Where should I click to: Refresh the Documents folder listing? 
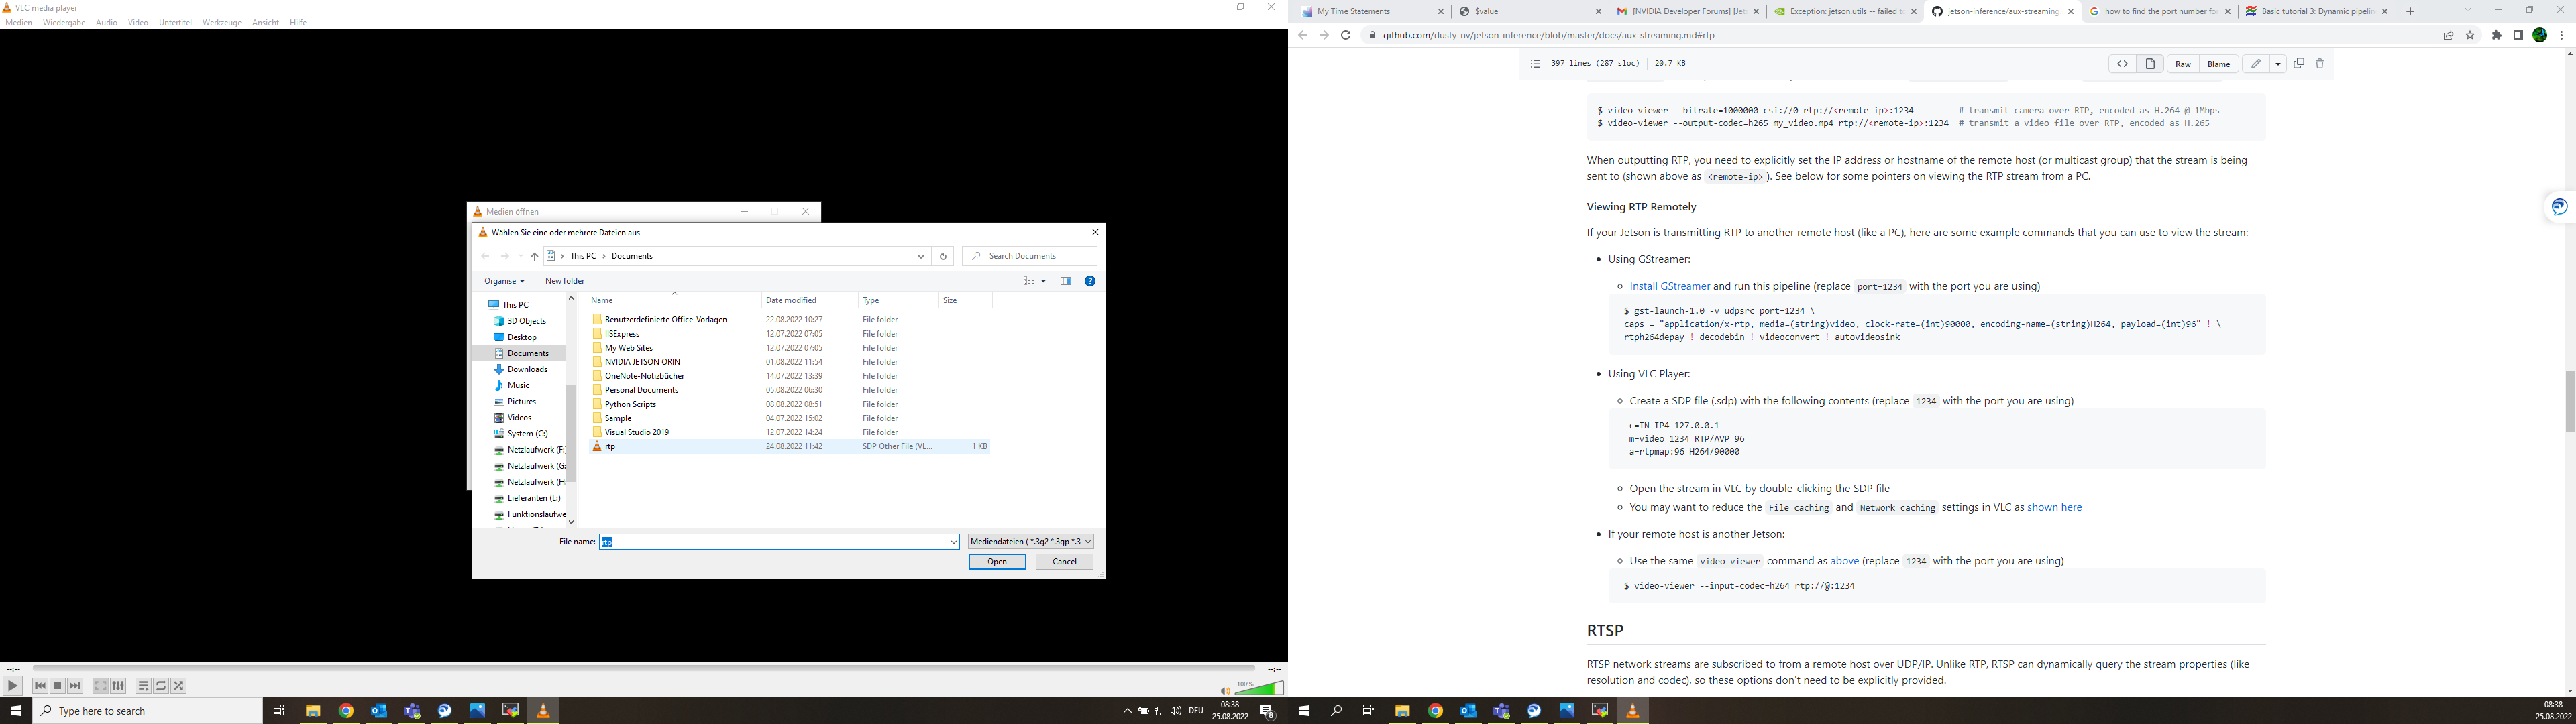pos(942,257)
